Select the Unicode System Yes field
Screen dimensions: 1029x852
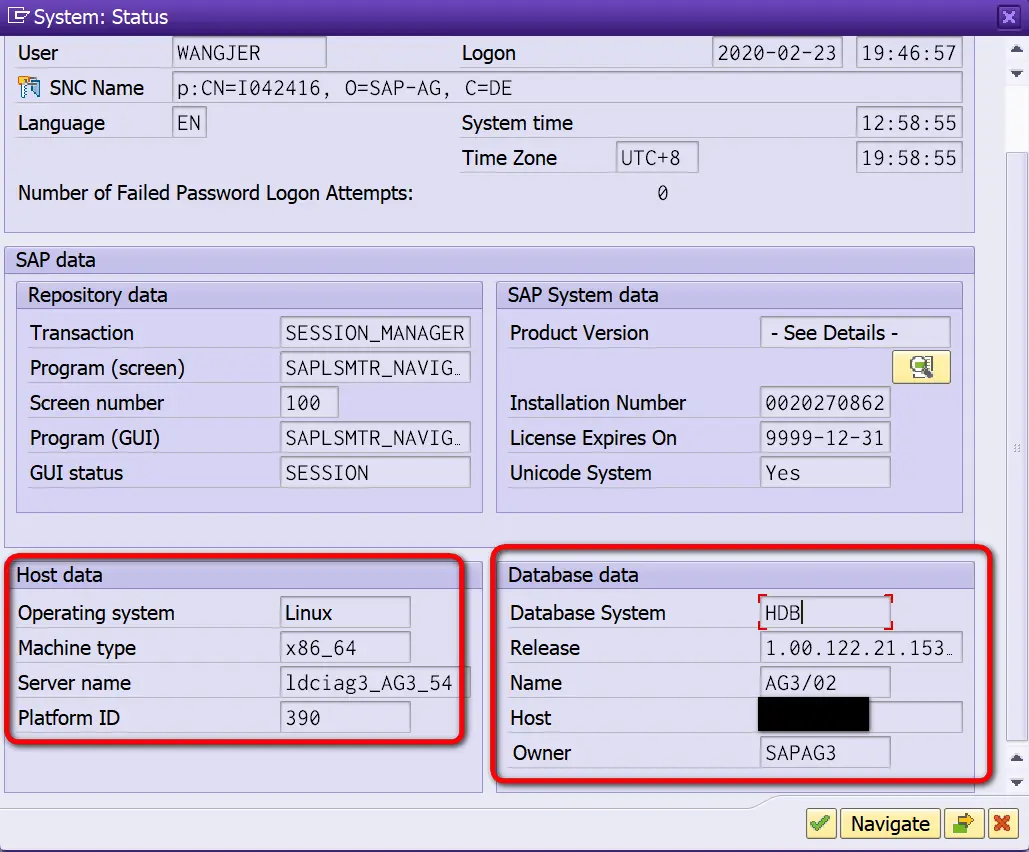click(x=826, y=473)
